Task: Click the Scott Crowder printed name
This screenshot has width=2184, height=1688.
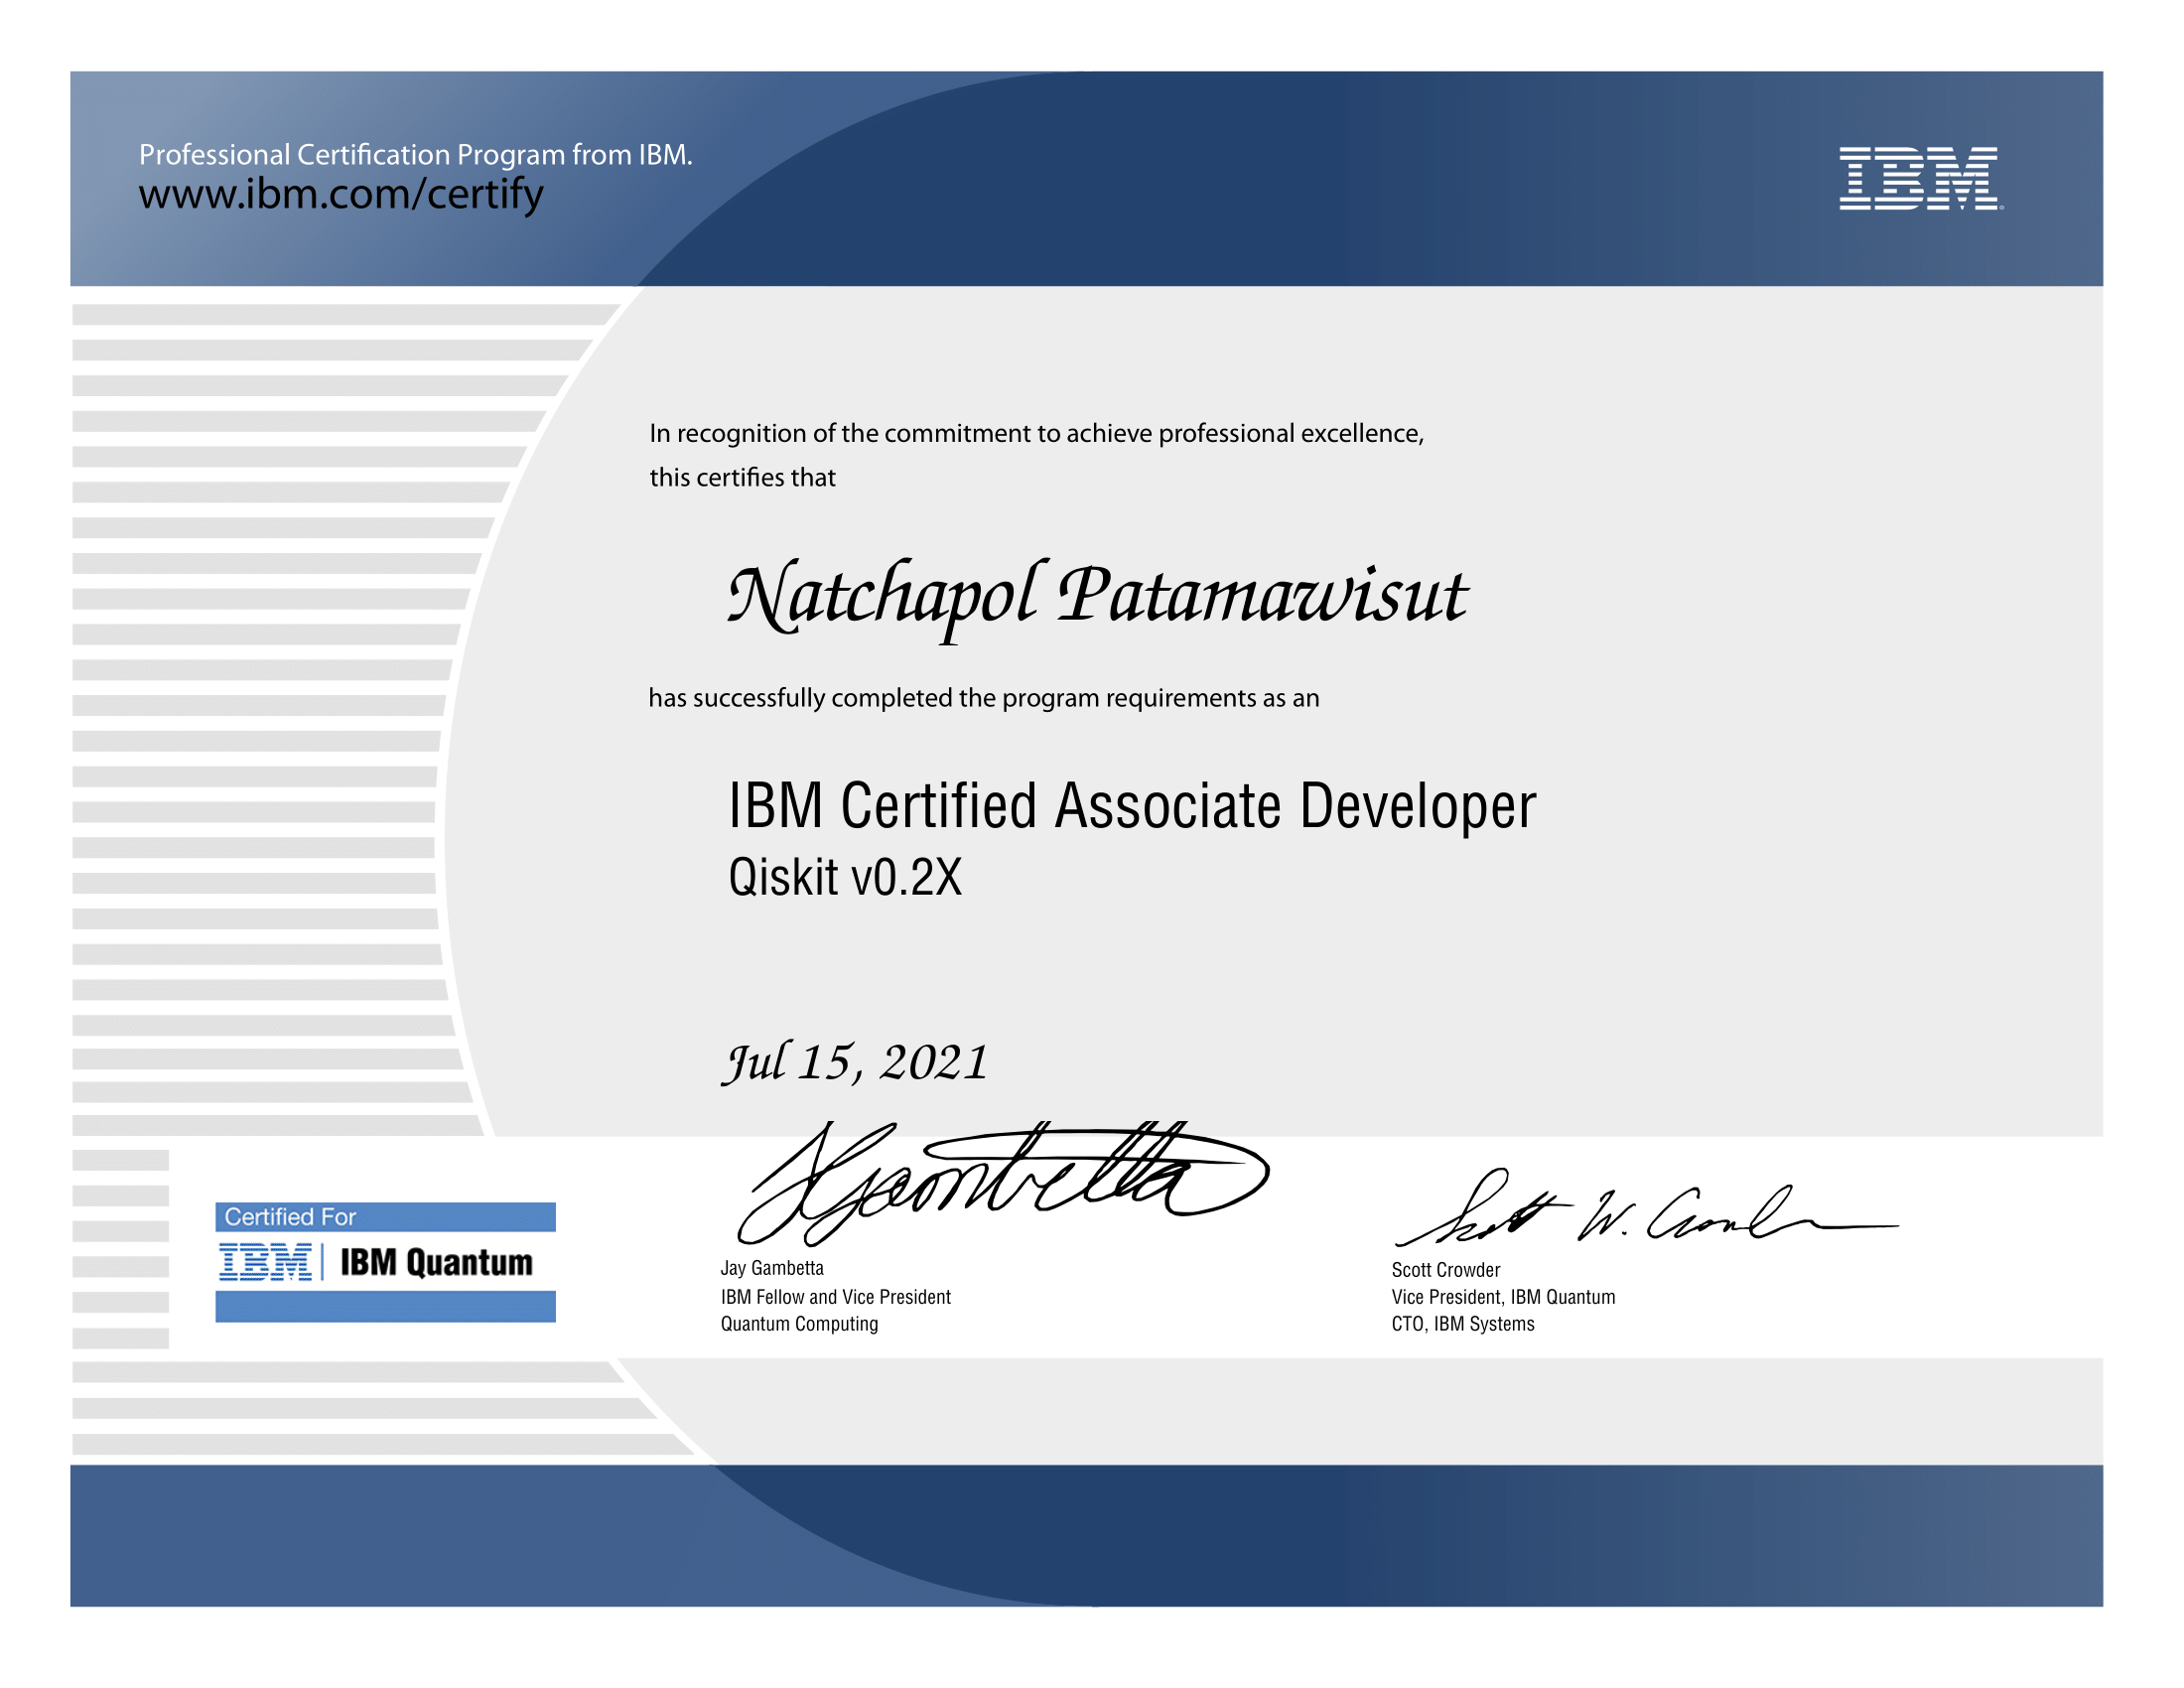Action: tap(1445, 1270)
